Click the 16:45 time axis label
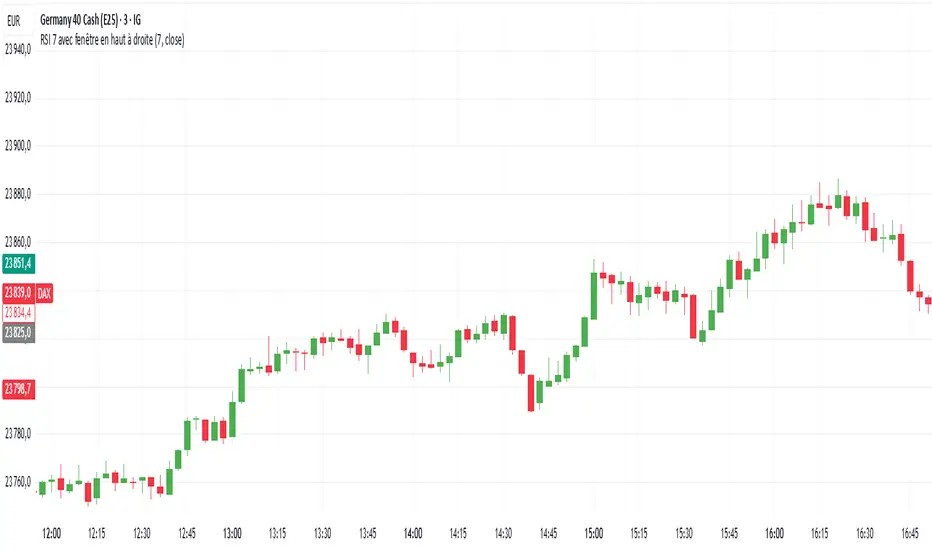 click(x=908, y=533)
